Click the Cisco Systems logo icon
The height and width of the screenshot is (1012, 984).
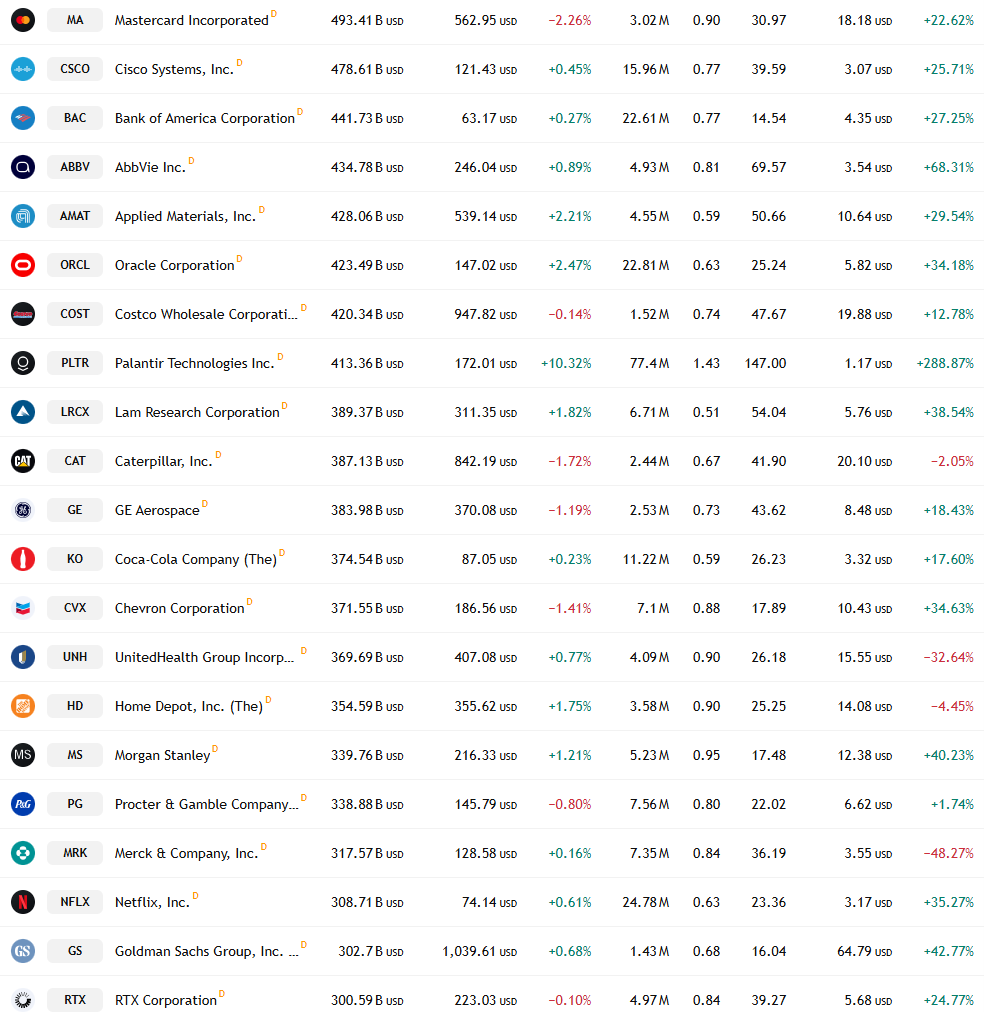[23, 69]
